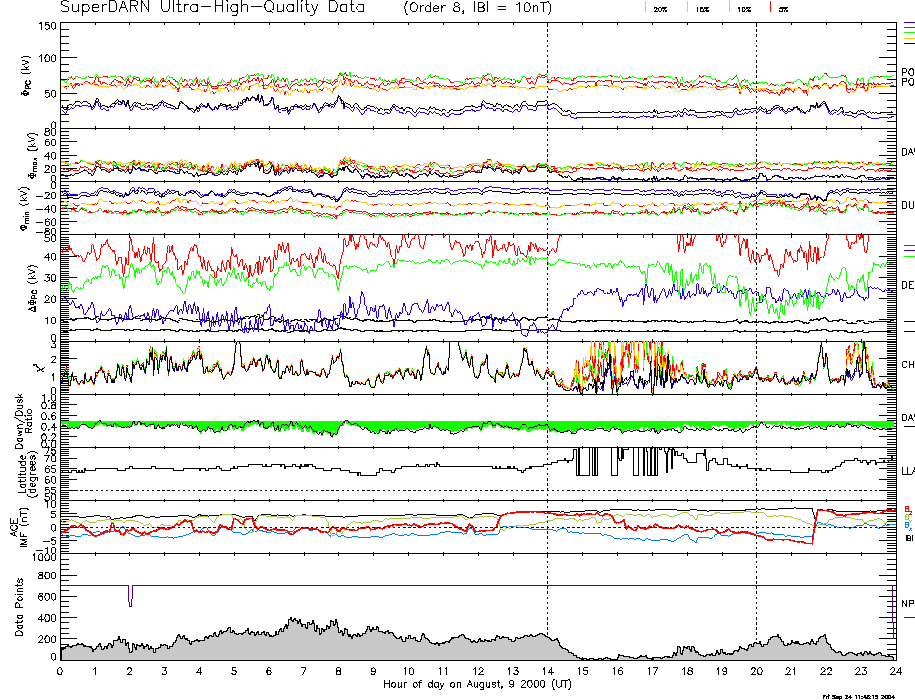Click hour tick label '0' on x-axis
915x700 pixels.
[60, 671]
